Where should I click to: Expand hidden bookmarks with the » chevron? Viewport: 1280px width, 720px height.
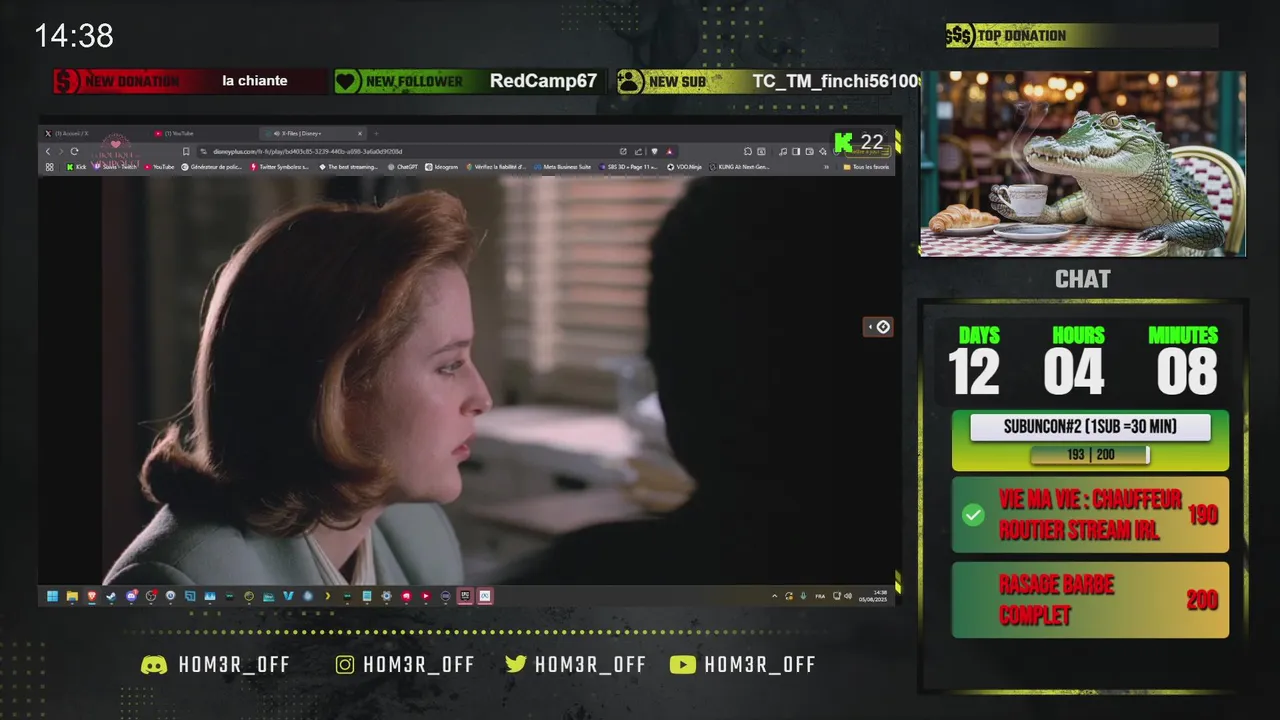826,167
